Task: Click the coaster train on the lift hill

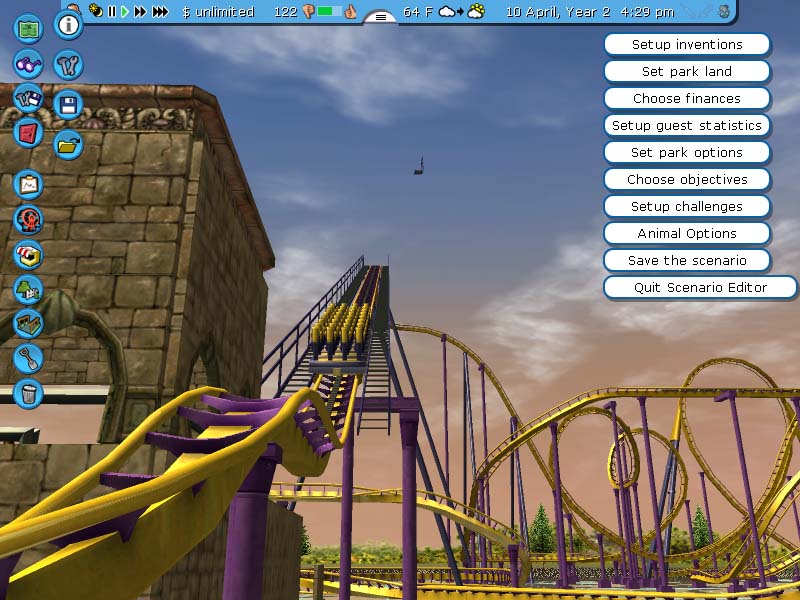Action: [x=340, y=337]
